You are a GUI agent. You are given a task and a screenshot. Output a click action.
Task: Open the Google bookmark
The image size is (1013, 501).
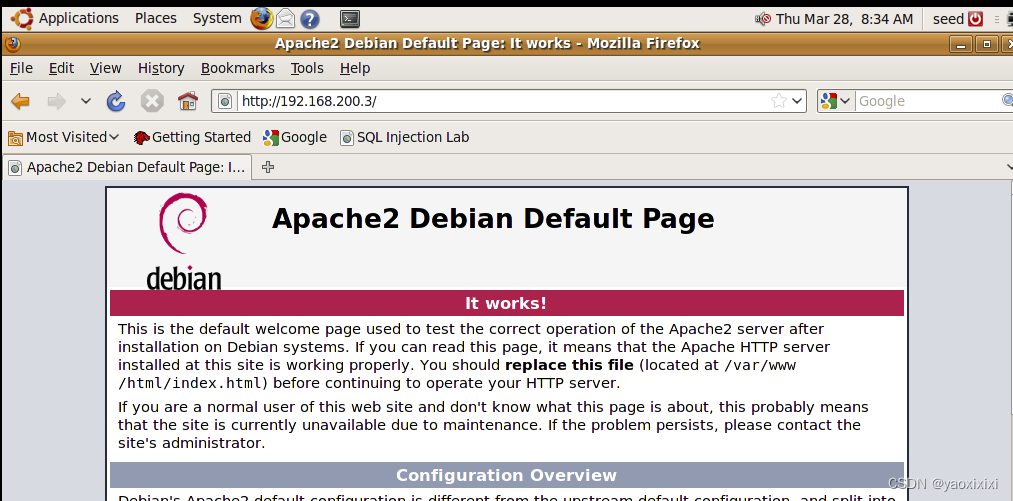(x=295, y=137)
